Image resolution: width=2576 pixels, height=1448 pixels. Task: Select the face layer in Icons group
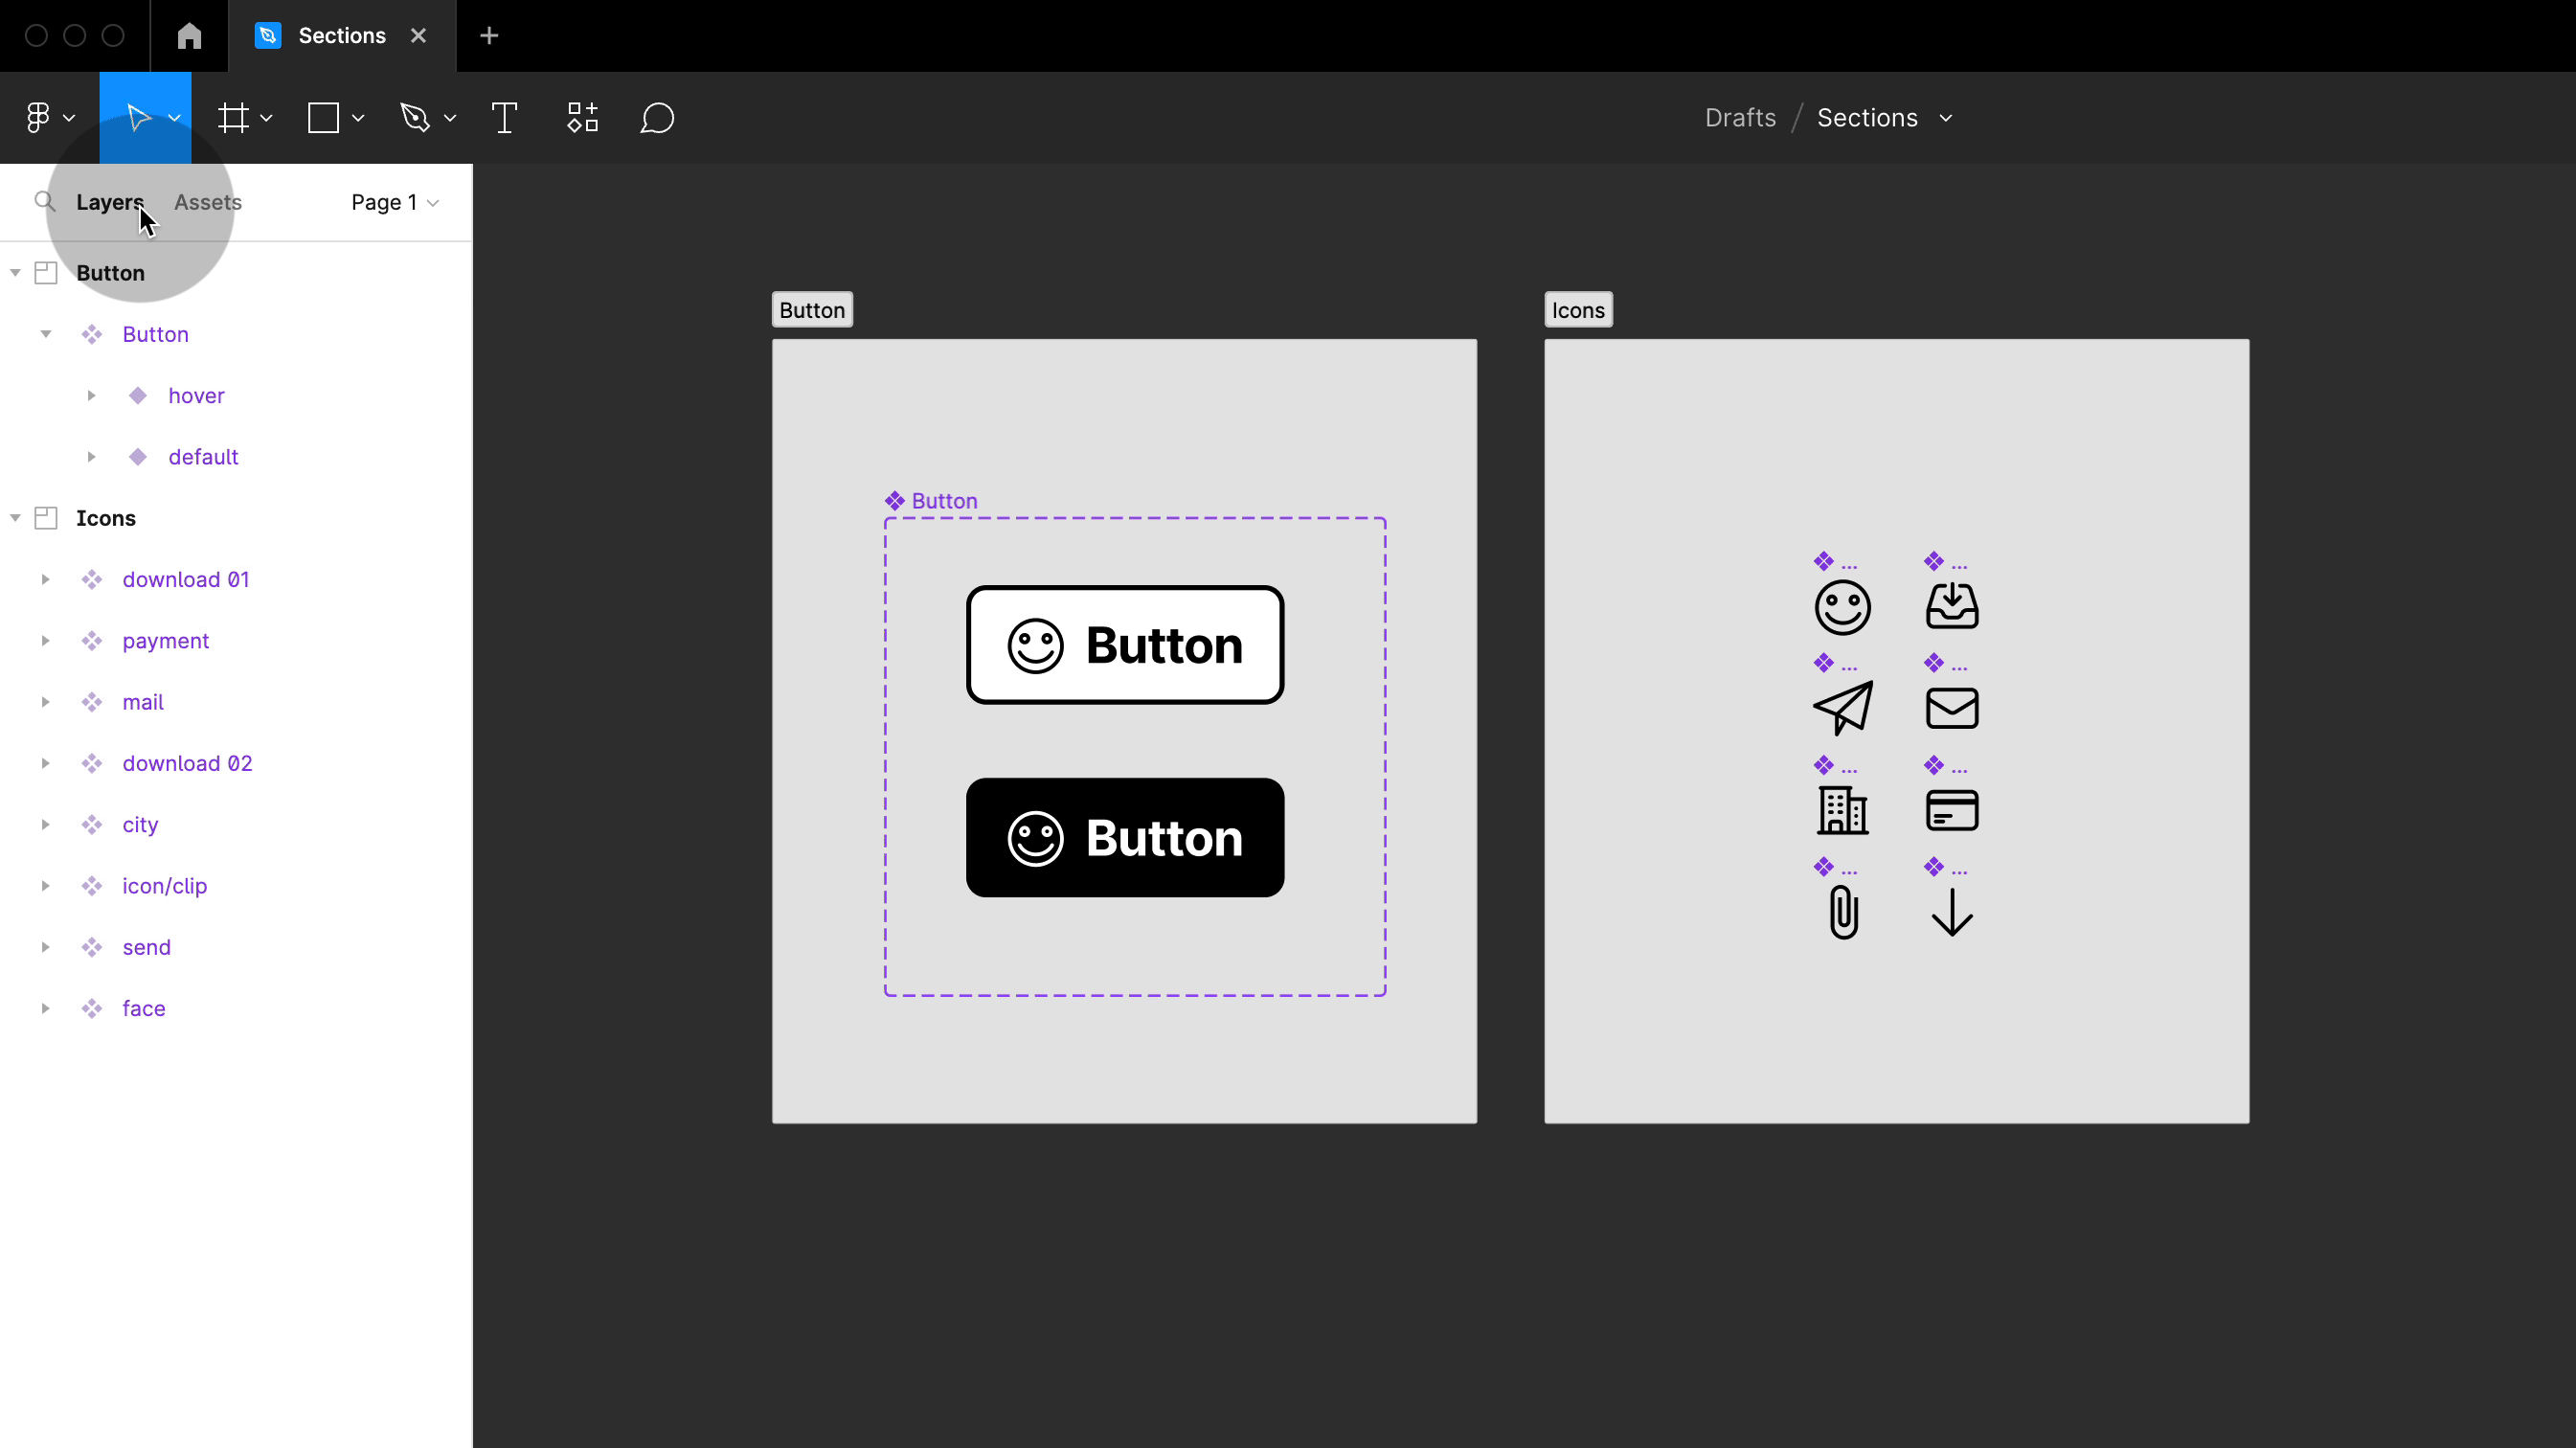point(144,1007)
